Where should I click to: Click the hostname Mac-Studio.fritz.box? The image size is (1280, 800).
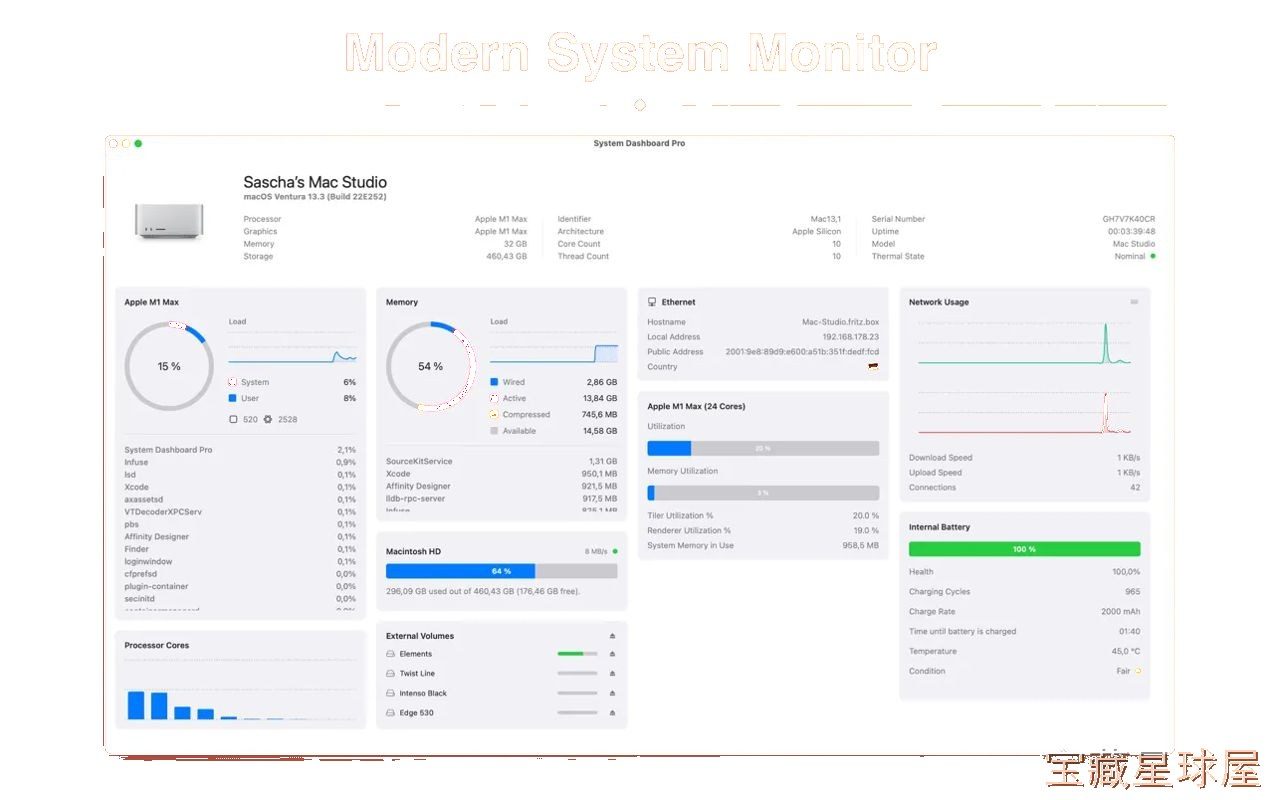tap(841, 322)
